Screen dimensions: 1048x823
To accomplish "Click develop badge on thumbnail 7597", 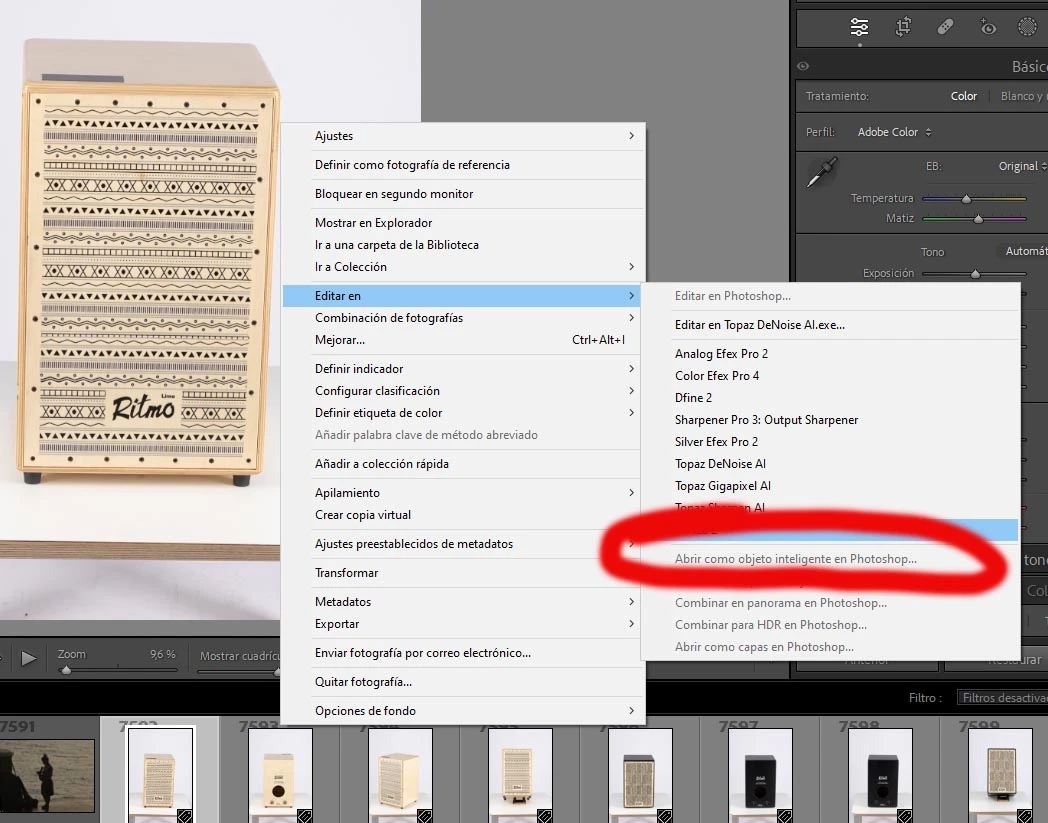I will point(784,816).
